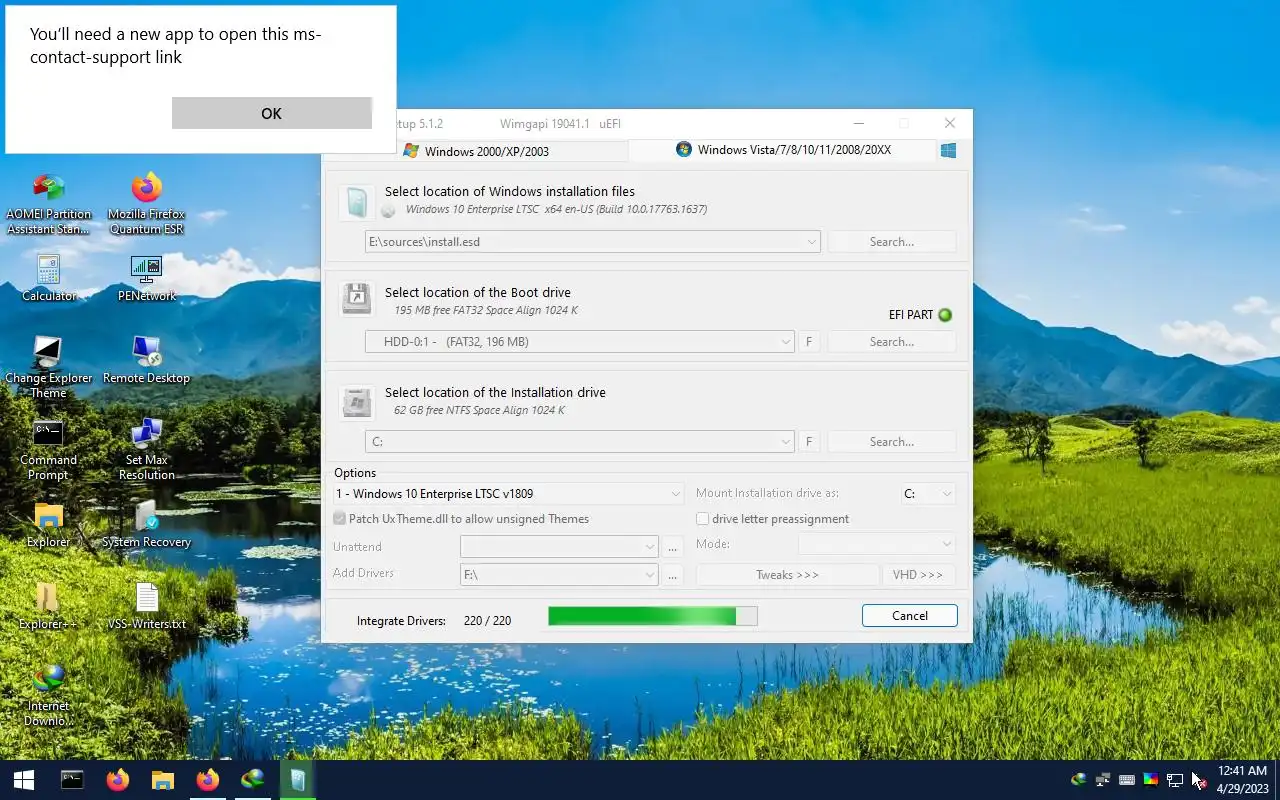
Task: Cancel the driver integration
Action: tap(910, 616)
